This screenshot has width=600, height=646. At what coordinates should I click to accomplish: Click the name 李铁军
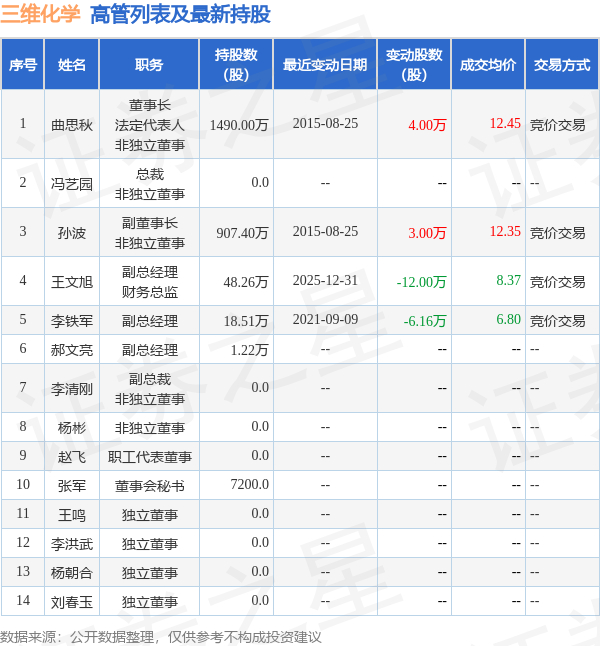[x=72, y=321]
